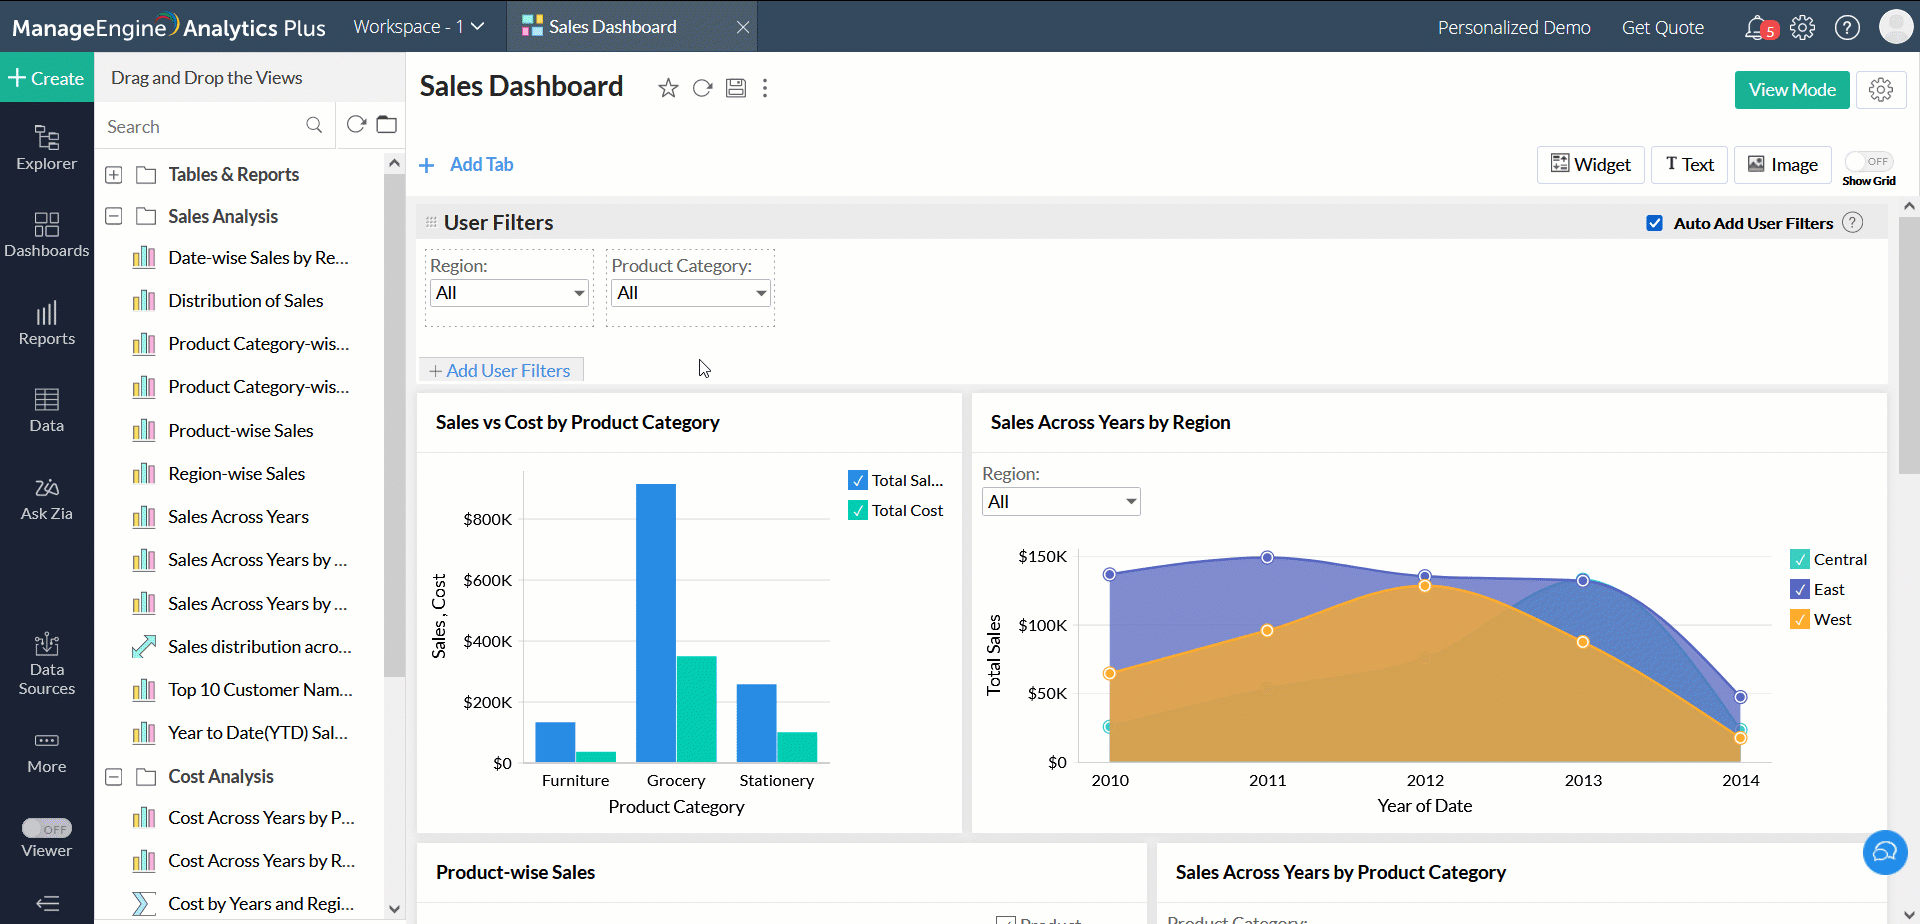Open the notifications bell
This screenshot has height=924, width=1920.
click(x=1756, y=27)
